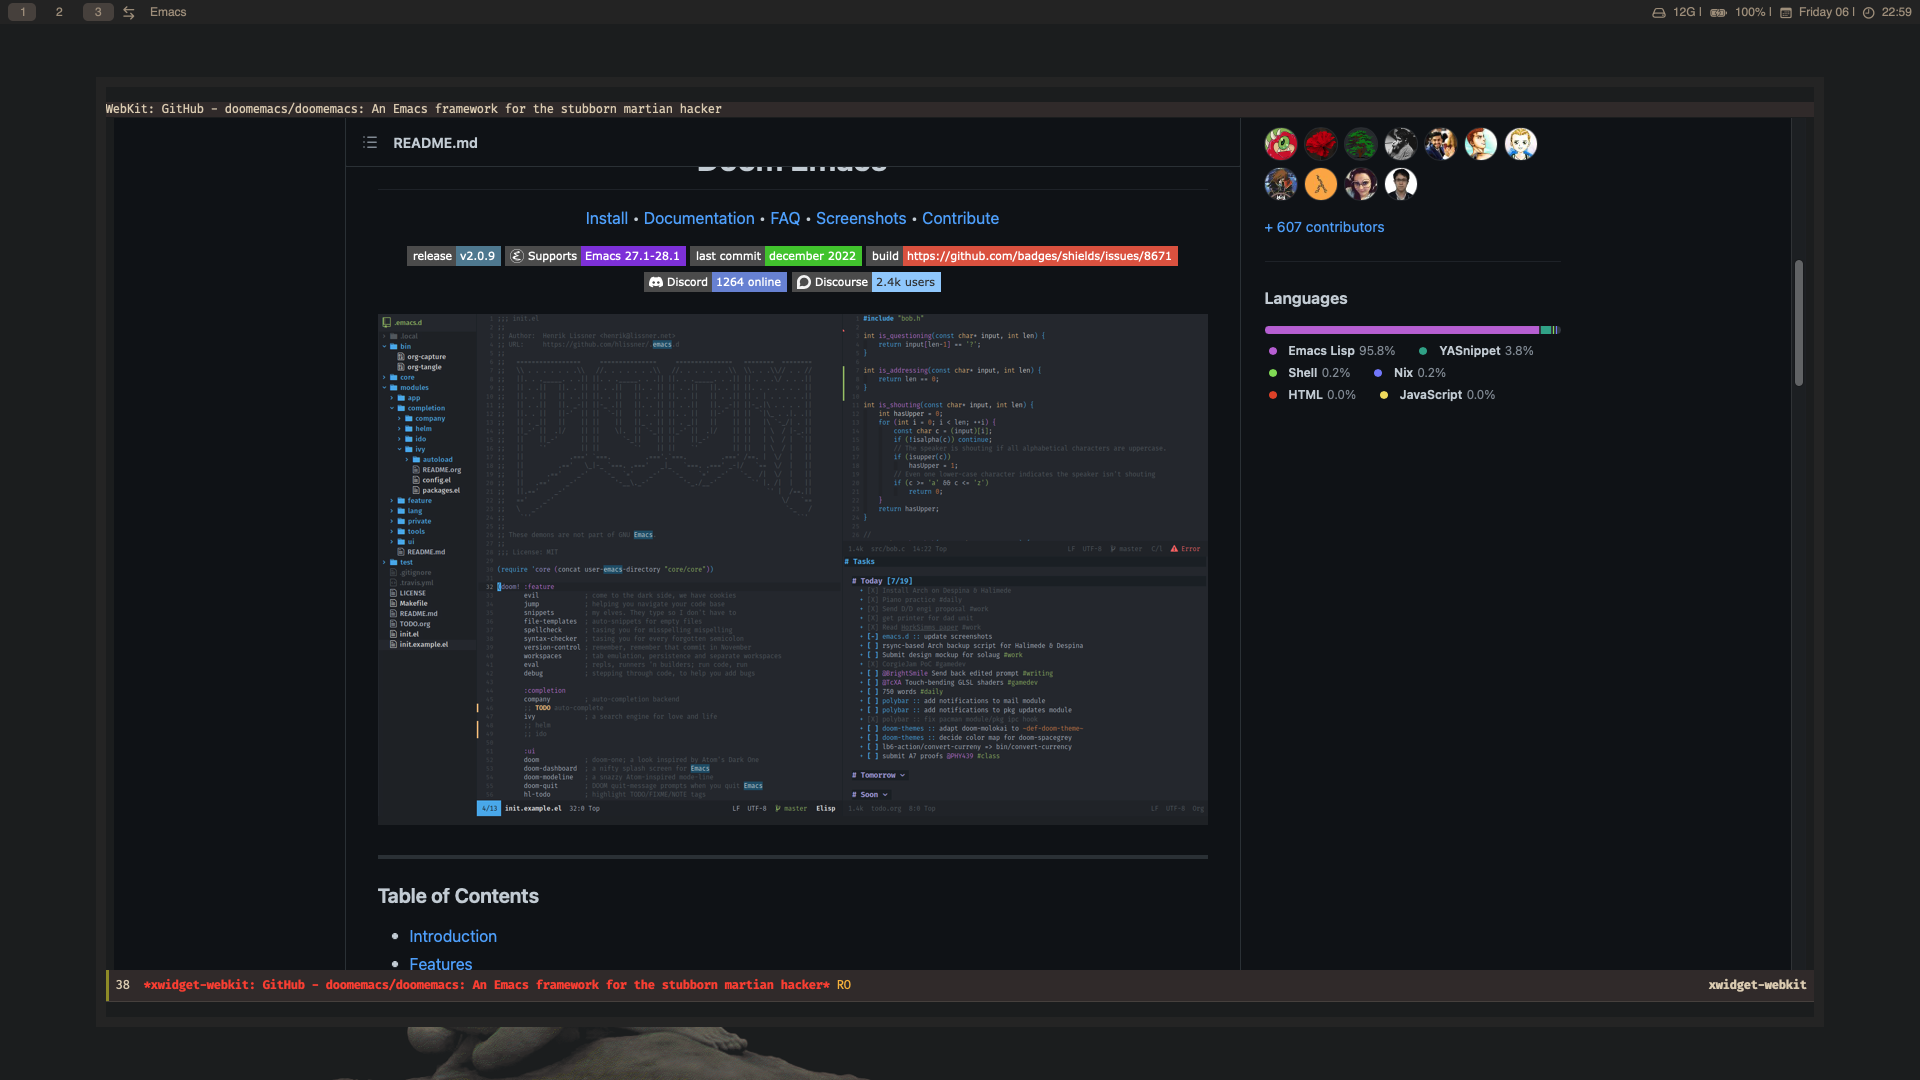Click the purple Emacs Lisp languages bar segment
Viewport: 1920px width, 1080px height.
point(1401,330)
